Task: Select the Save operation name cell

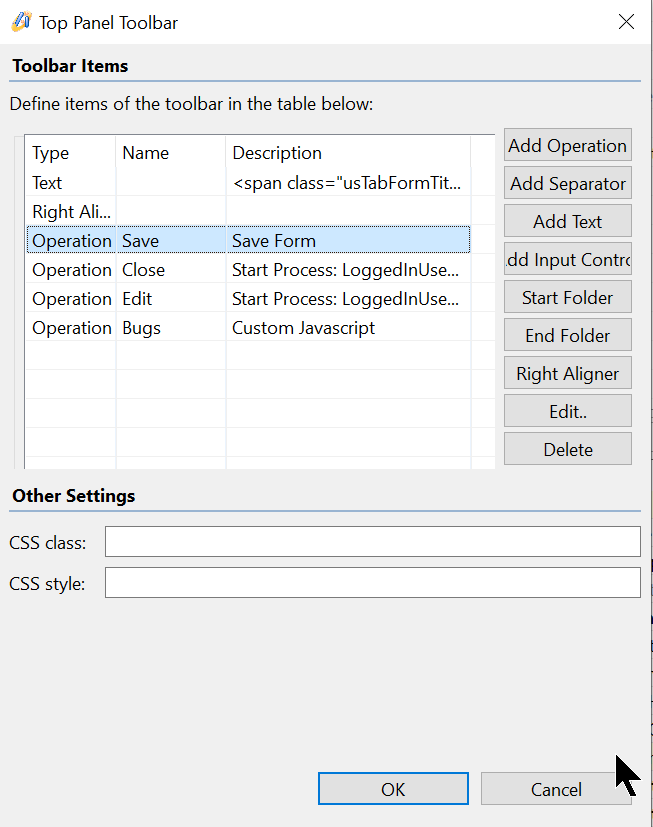Action: 171,241
